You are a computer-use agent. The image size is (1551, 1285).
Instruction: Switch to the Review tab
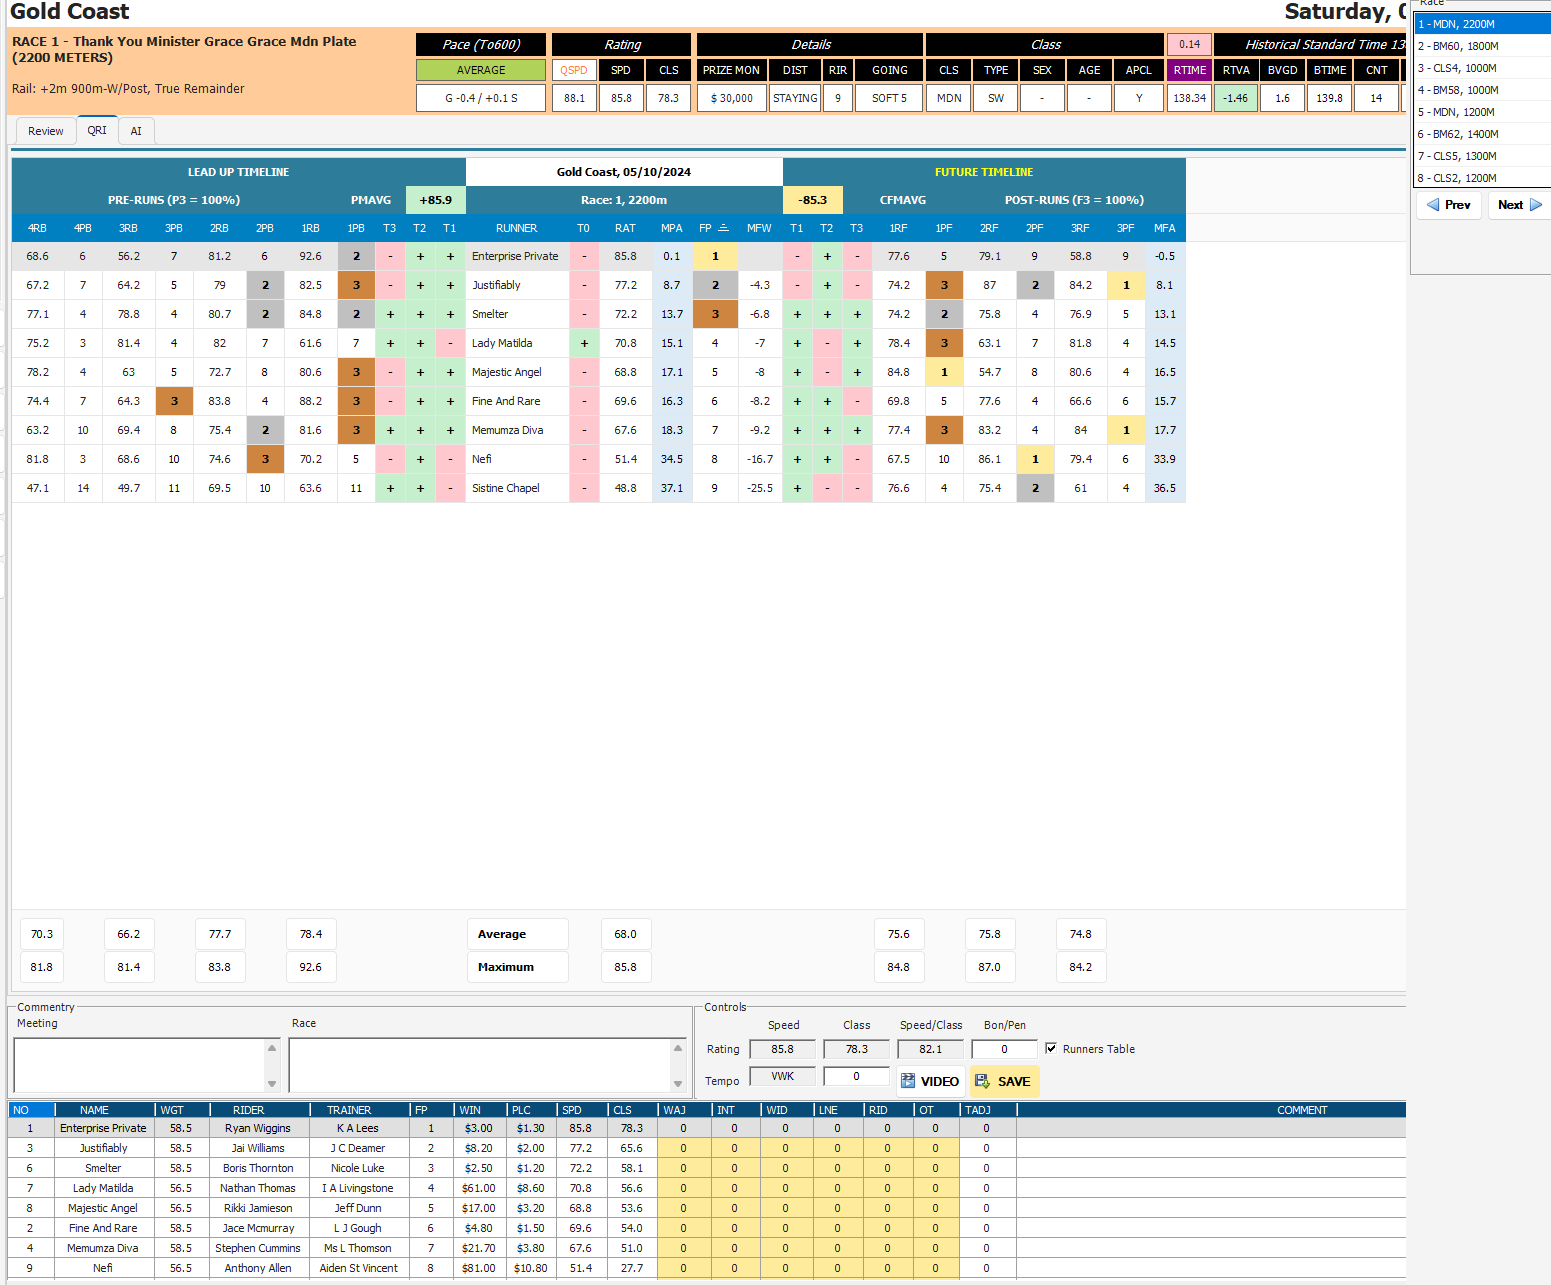click(45, 131)
